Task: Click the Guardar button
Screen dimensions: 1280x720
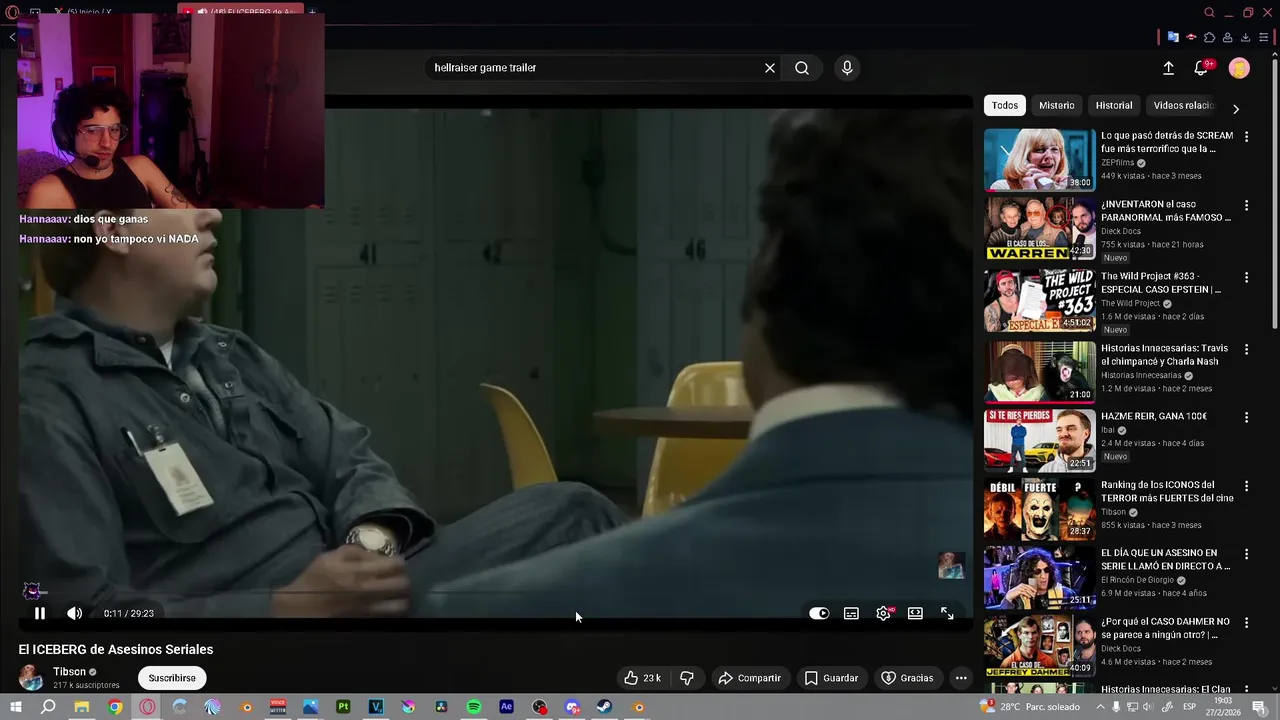Action: [831, 678]
